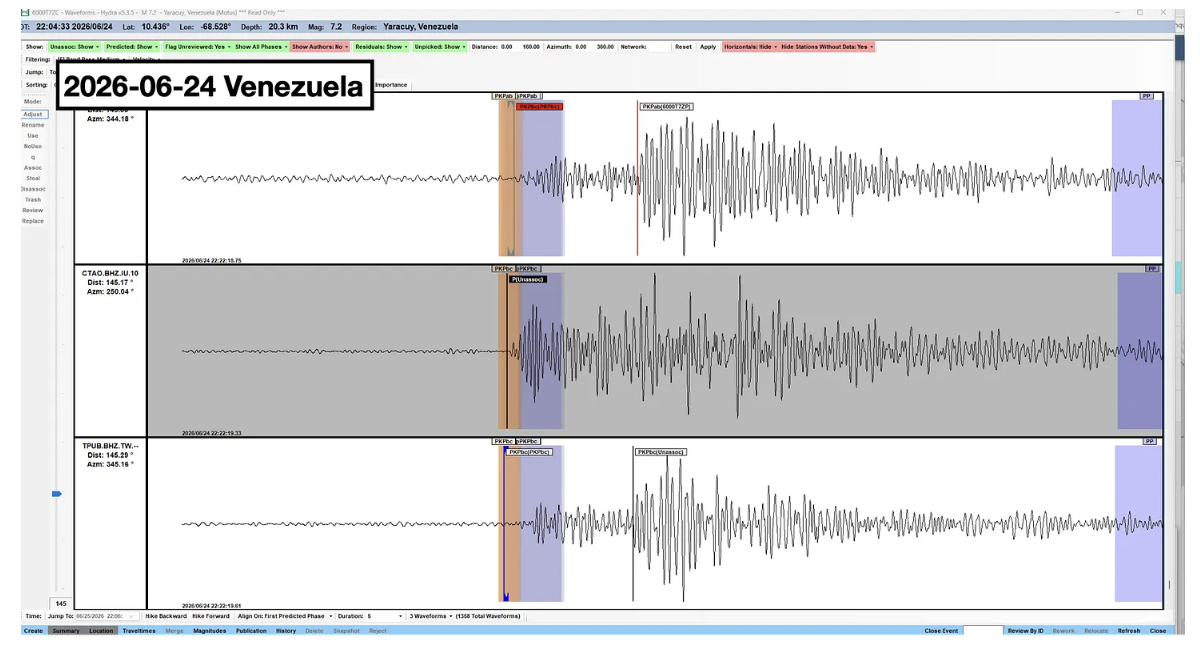1200x658 pixels.
Task: Select the P(Unassoc) pick on CTAO
Action: point(527,279)
